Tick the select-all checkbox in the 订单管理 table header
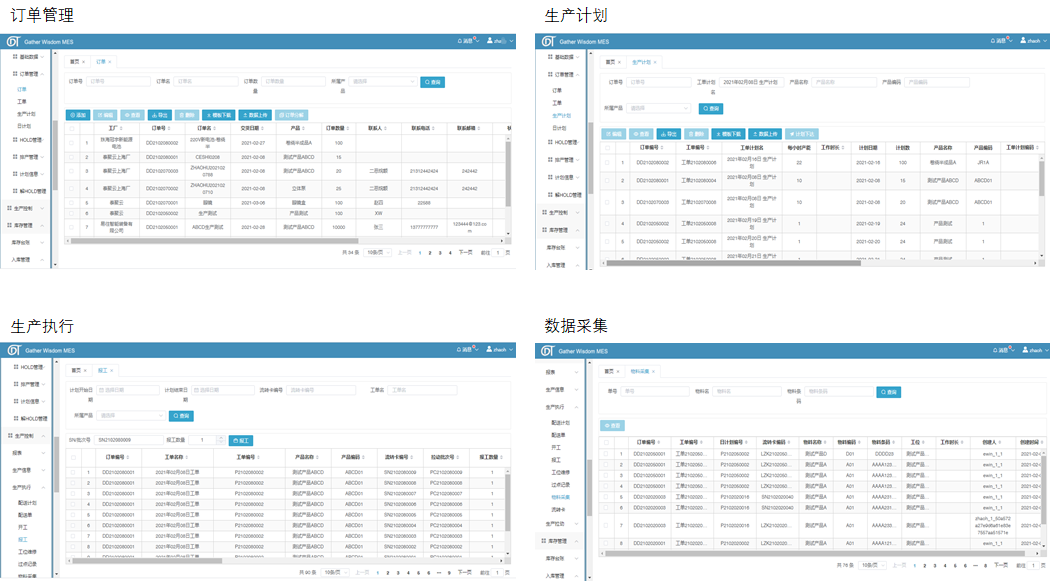 72,128
